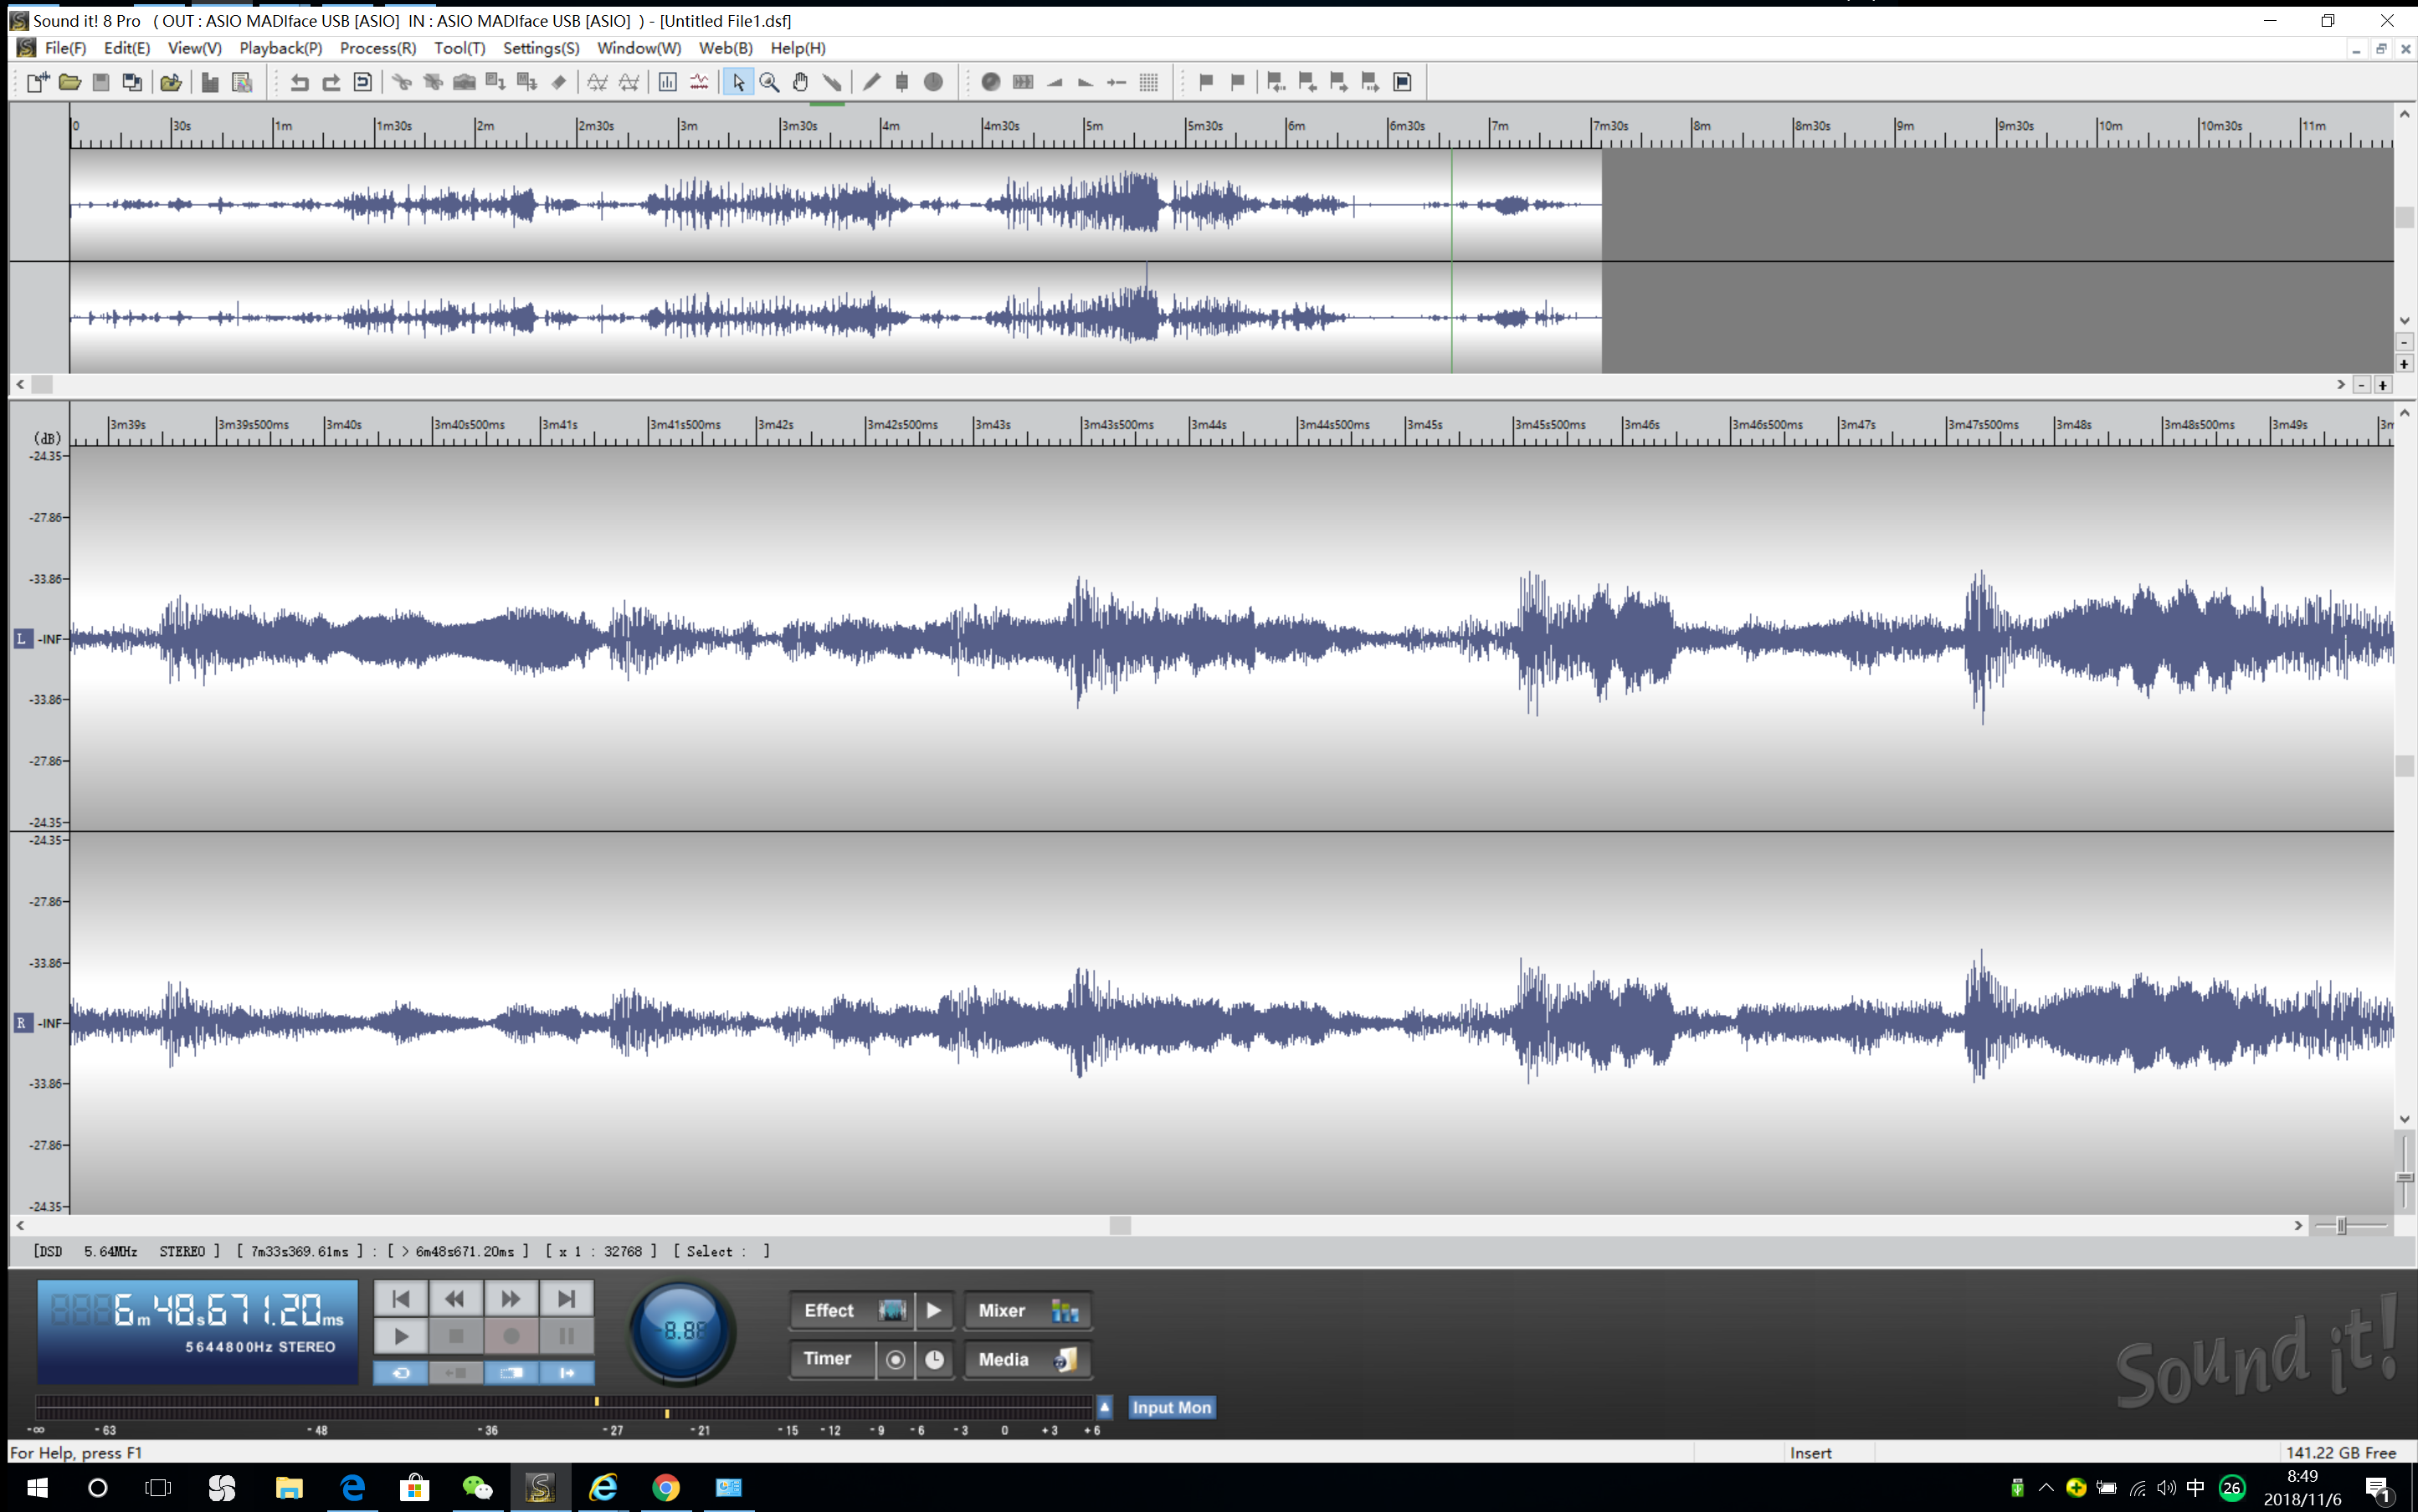The height and width of the screenshot is (1512, 2418).
Task: Open the Edit(E) menu
Action: tap(127, 48)
